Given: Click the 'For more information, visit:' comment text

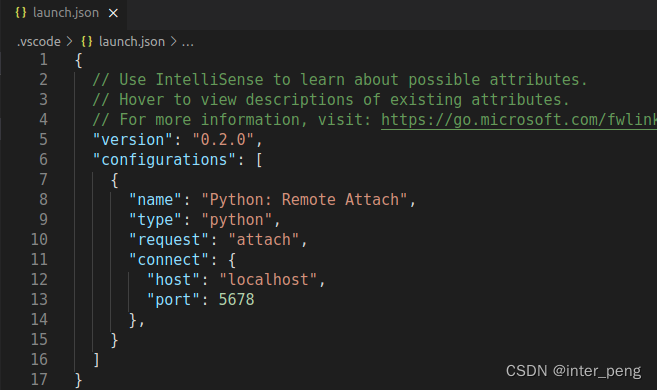Looking at the screenshot, I should [232, 120].
